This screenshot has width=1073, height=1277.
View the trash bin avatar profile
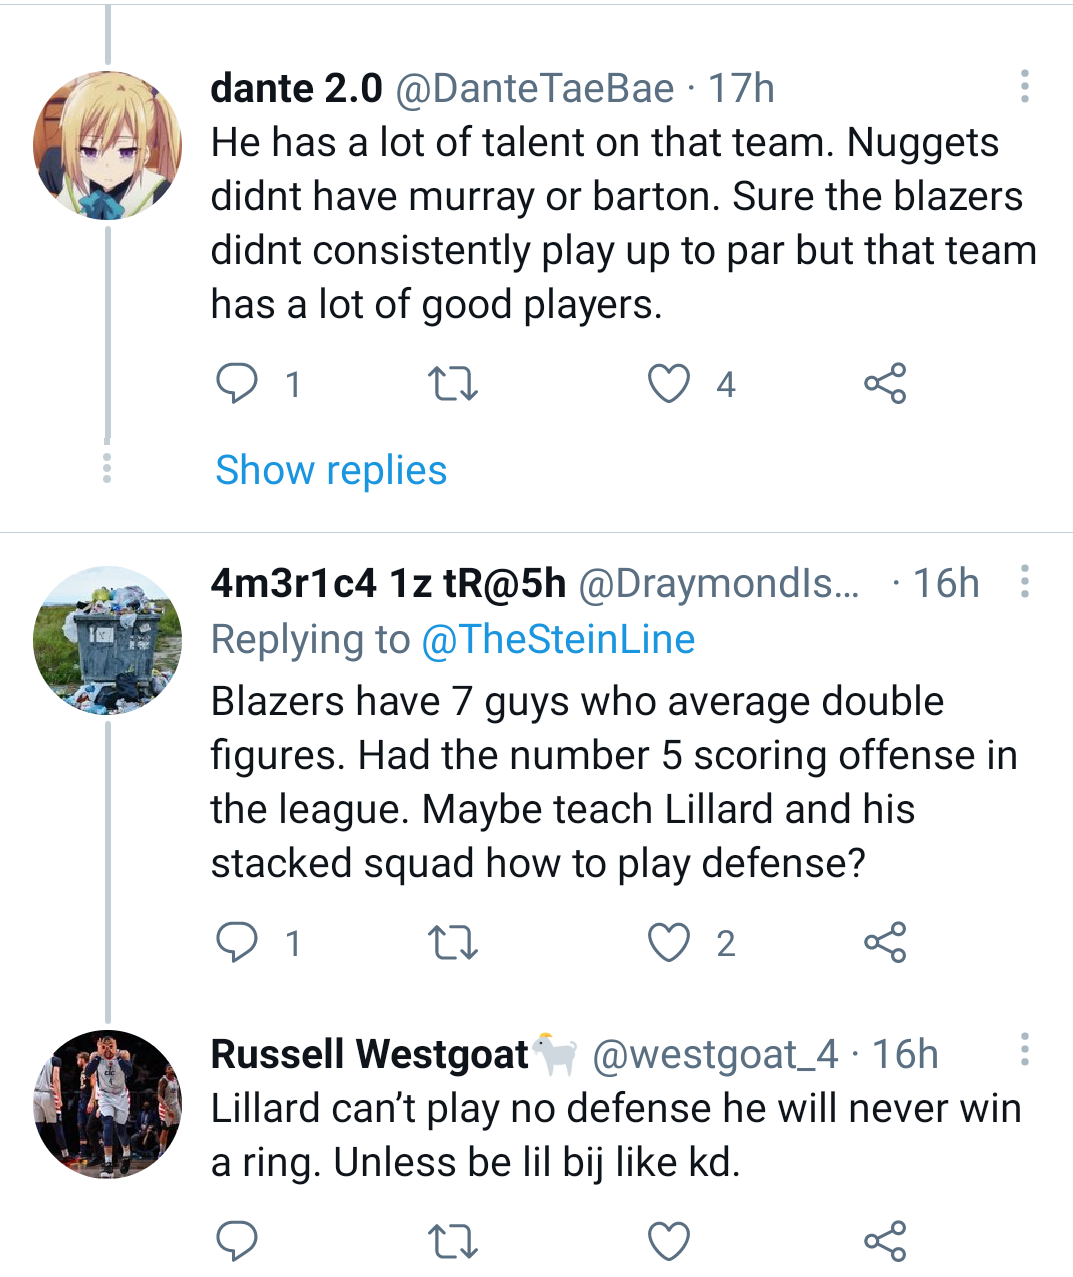[108, 640]
